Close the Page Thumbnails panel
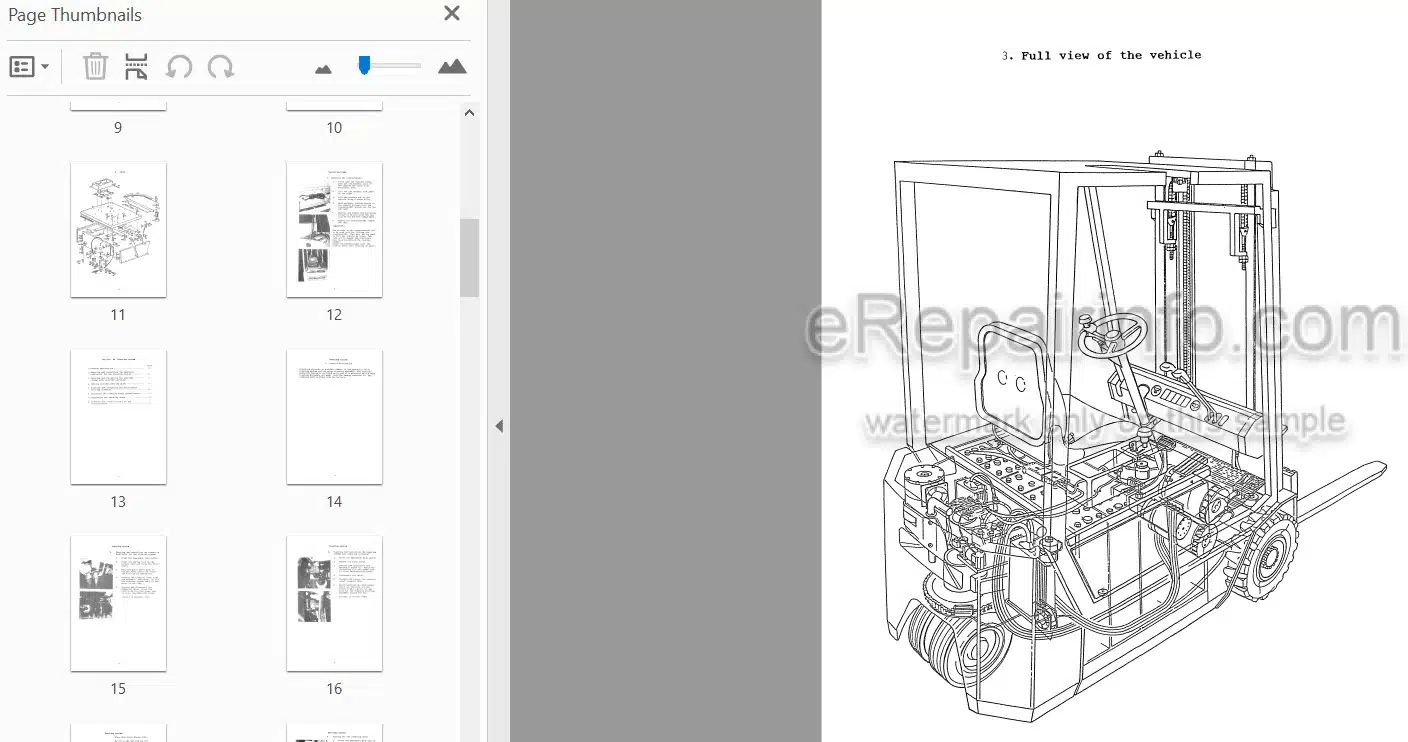 452,14
